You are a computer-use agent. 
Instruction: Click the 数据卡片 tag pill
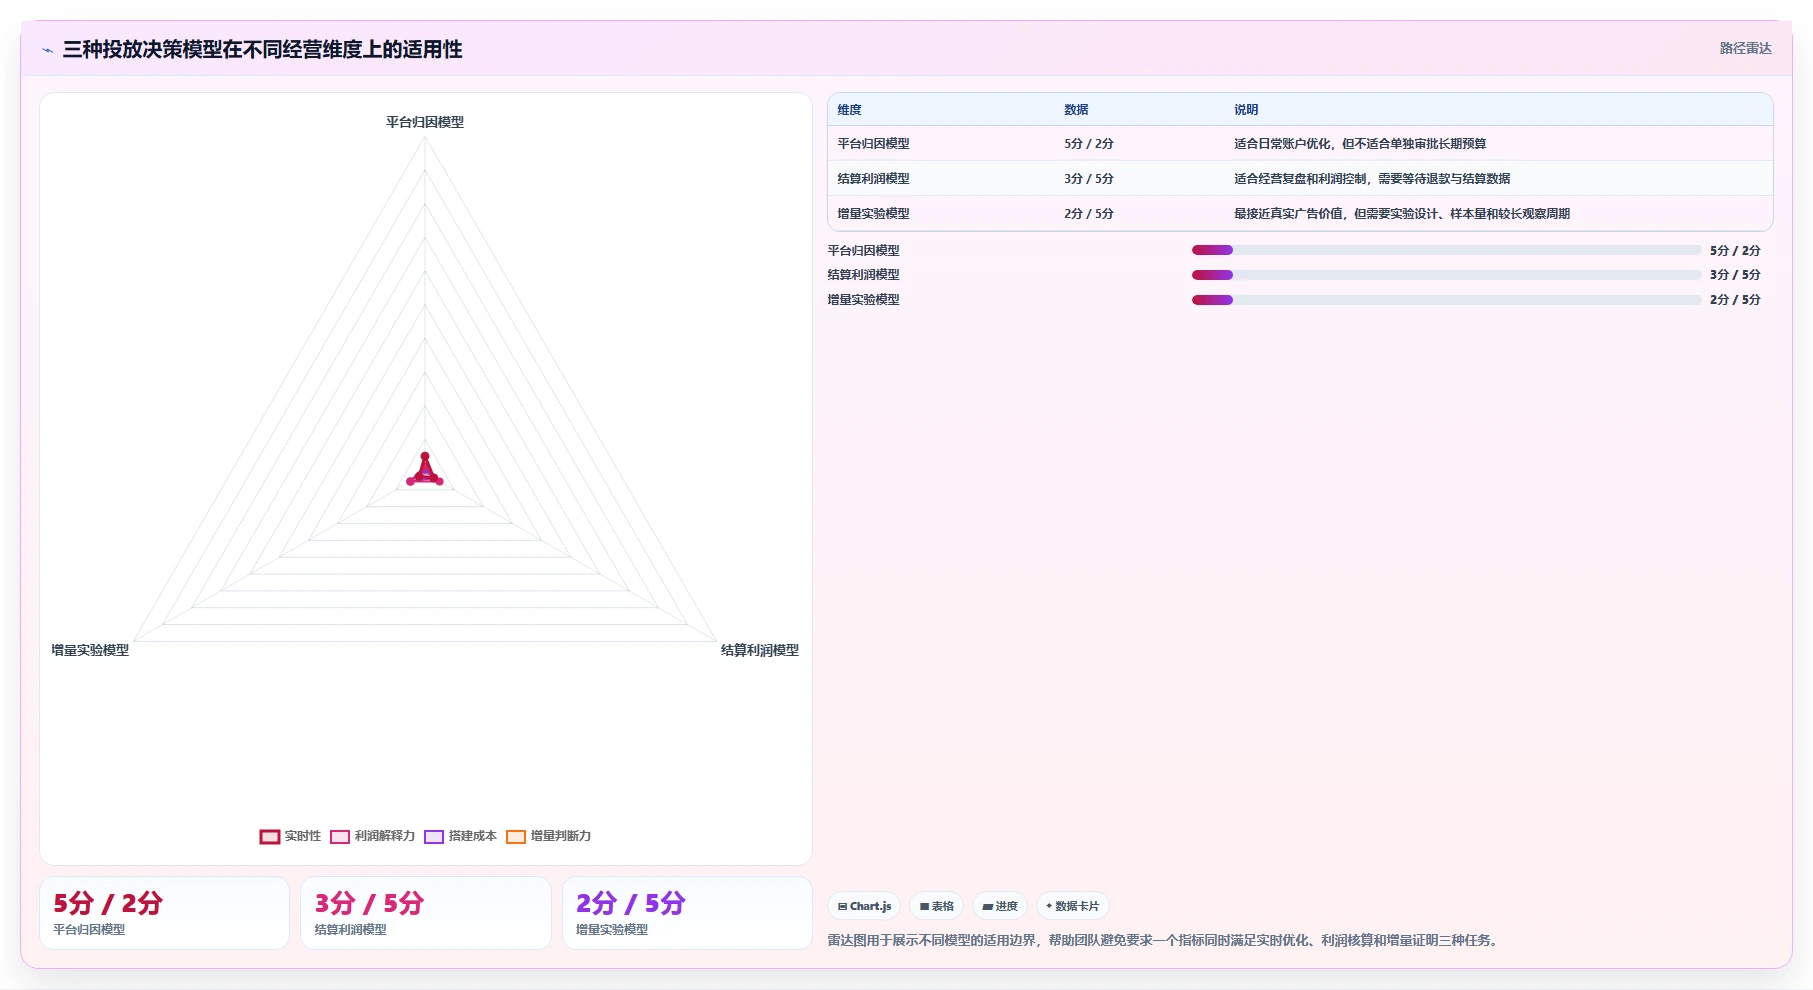click(x=1072, y=906)
